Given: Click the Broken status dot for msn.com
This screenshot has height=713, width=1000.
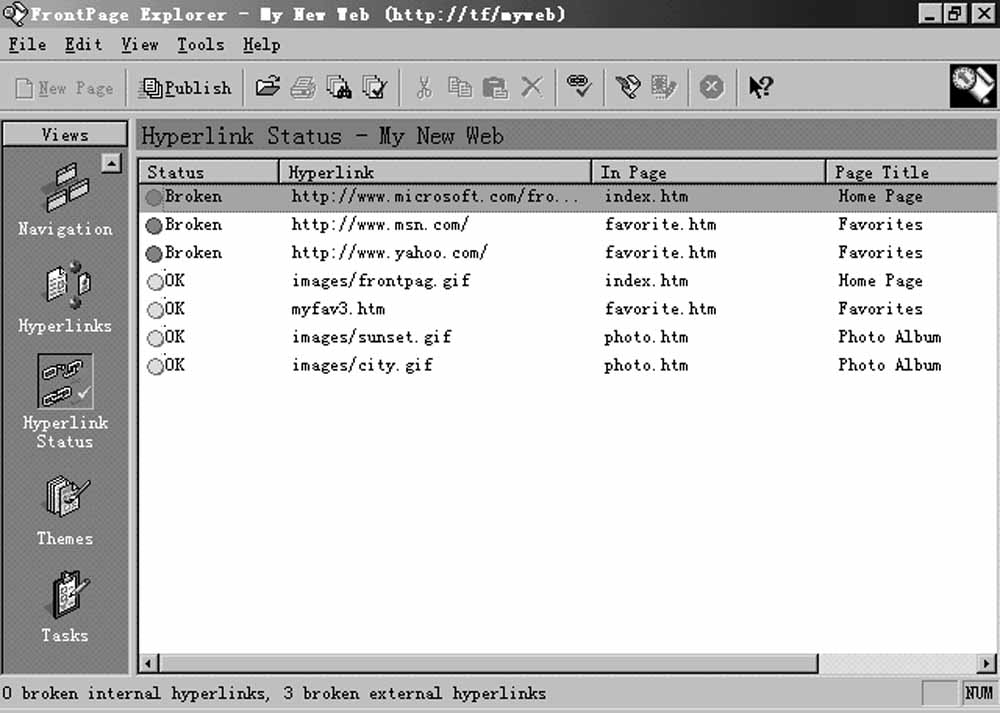Looking at the screenshot, I should pyautogui.click(x=154, y=226).
